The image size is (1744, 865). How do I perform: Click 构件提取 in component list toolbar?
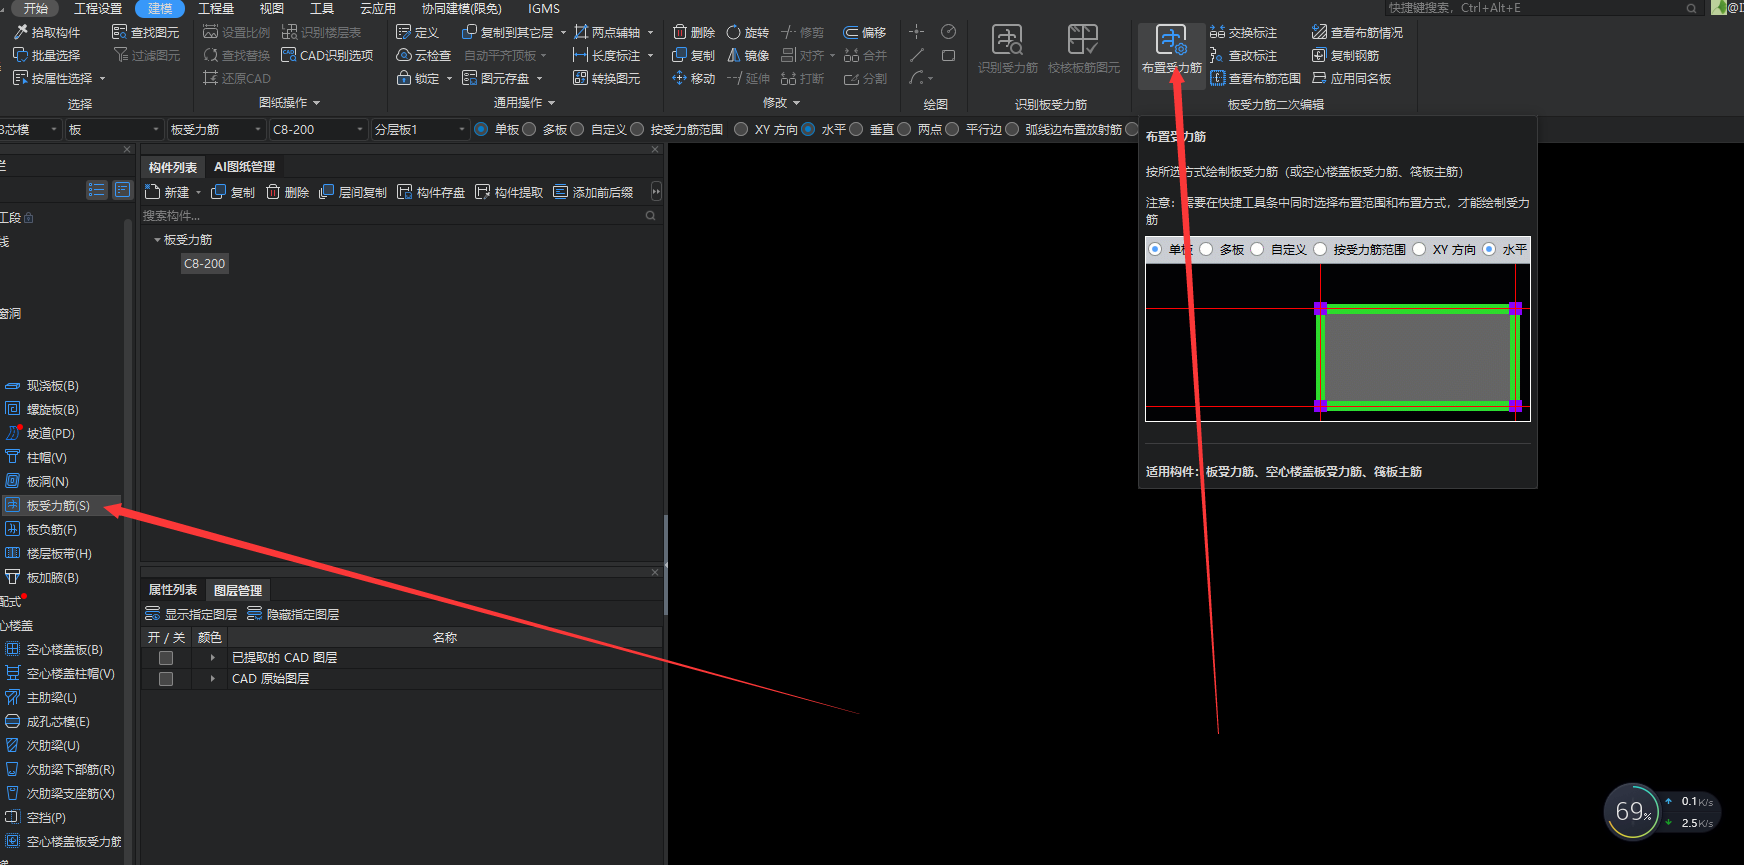pyautogui.click(x=508, y=192)
